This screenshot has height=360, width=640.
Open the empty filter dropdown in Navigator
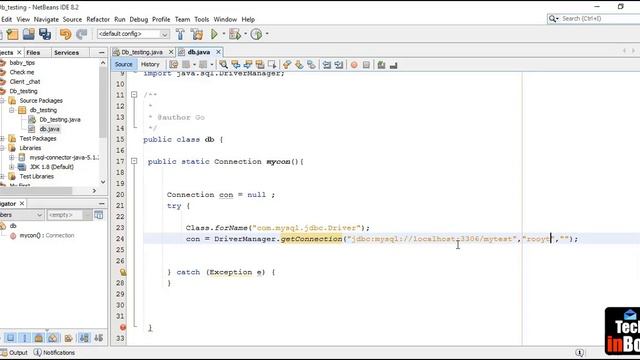click(x=87, y=215)
